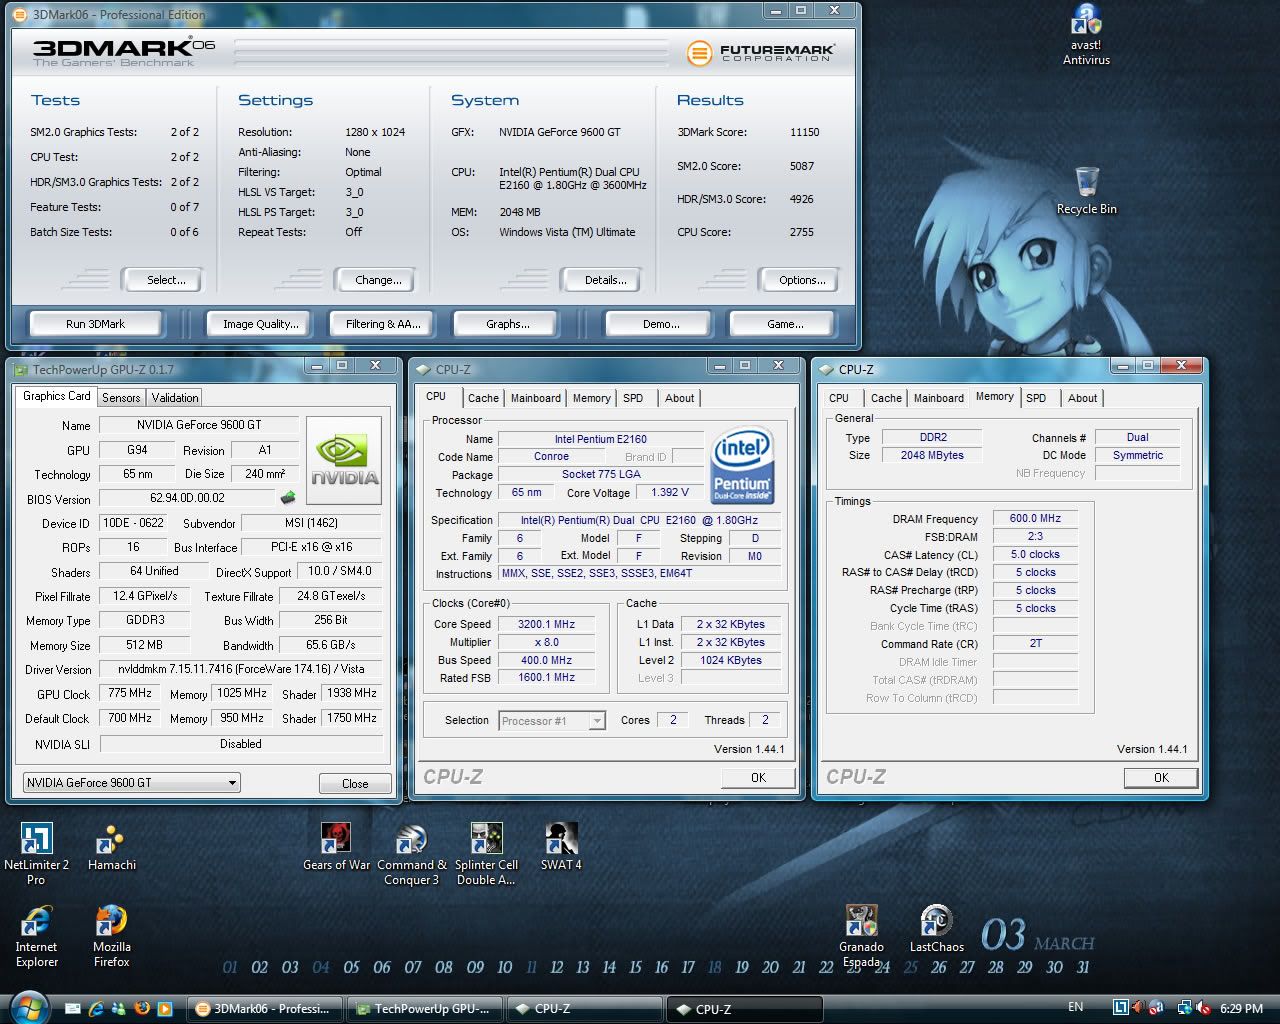This screenshot has height=1024, width=1280.
Task: Click the TechPowerUp GPU-Z taskbar button
Action: click(424, 1009)
